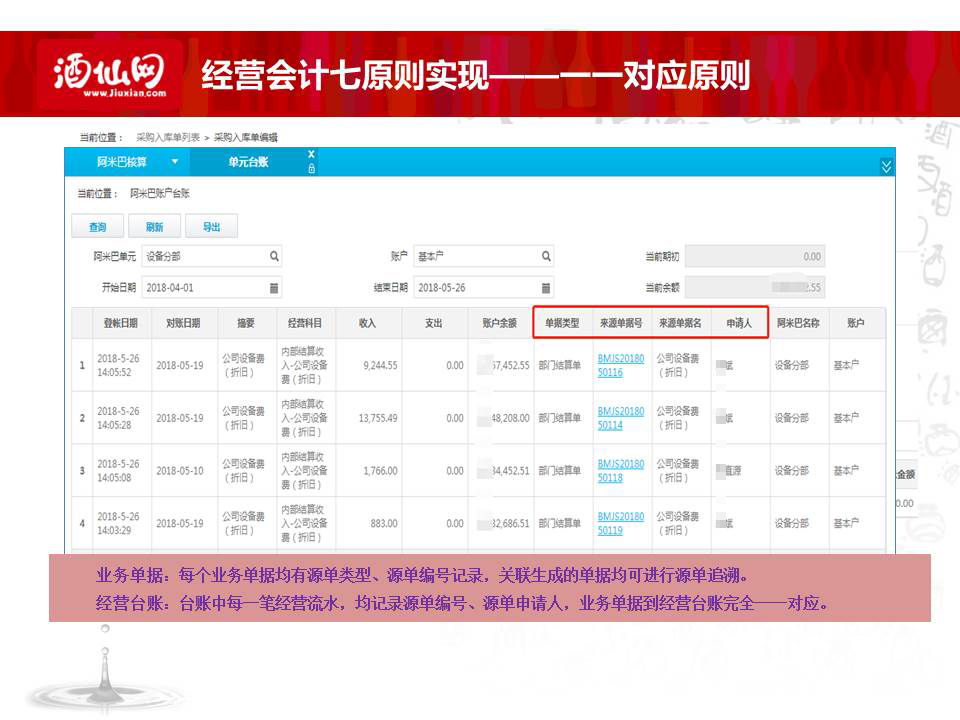Click the 采购入库单列表 breadcrumb
960x720 pixels.
[x=168, y=137]
